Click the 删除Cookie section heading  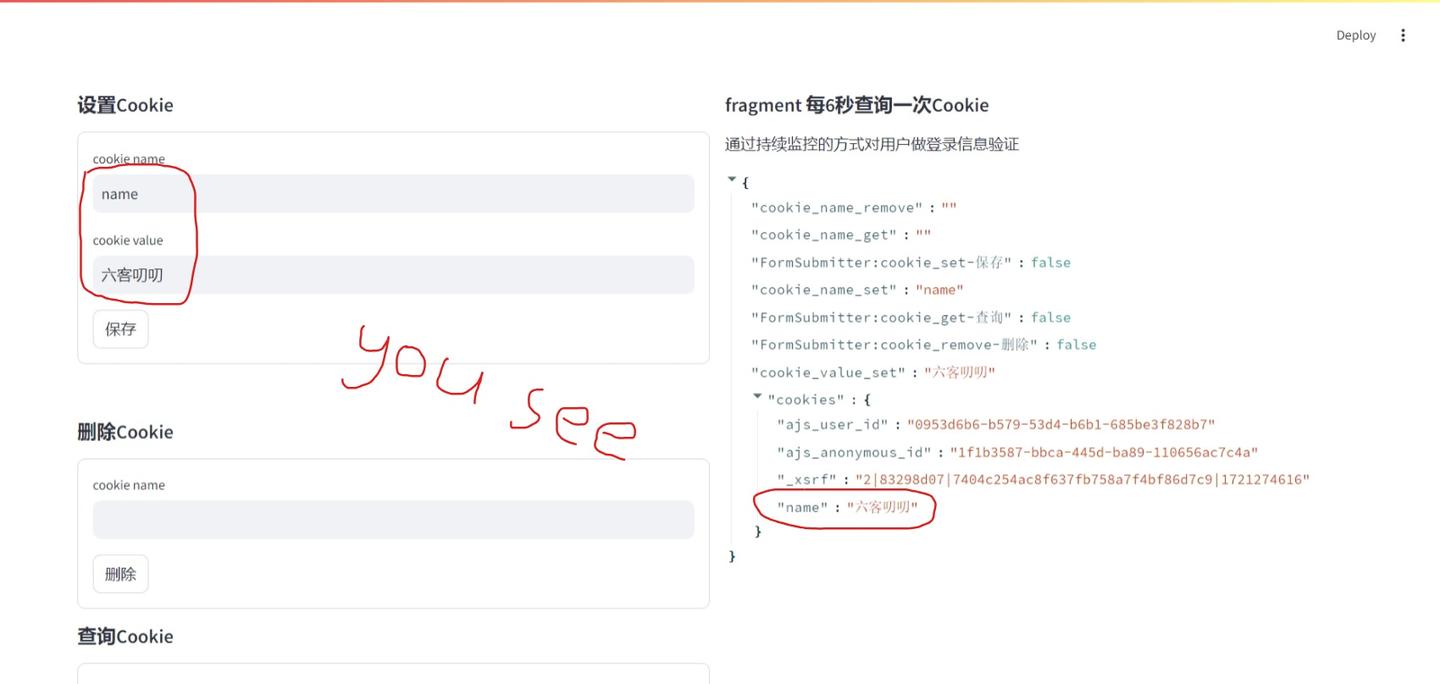125,431
